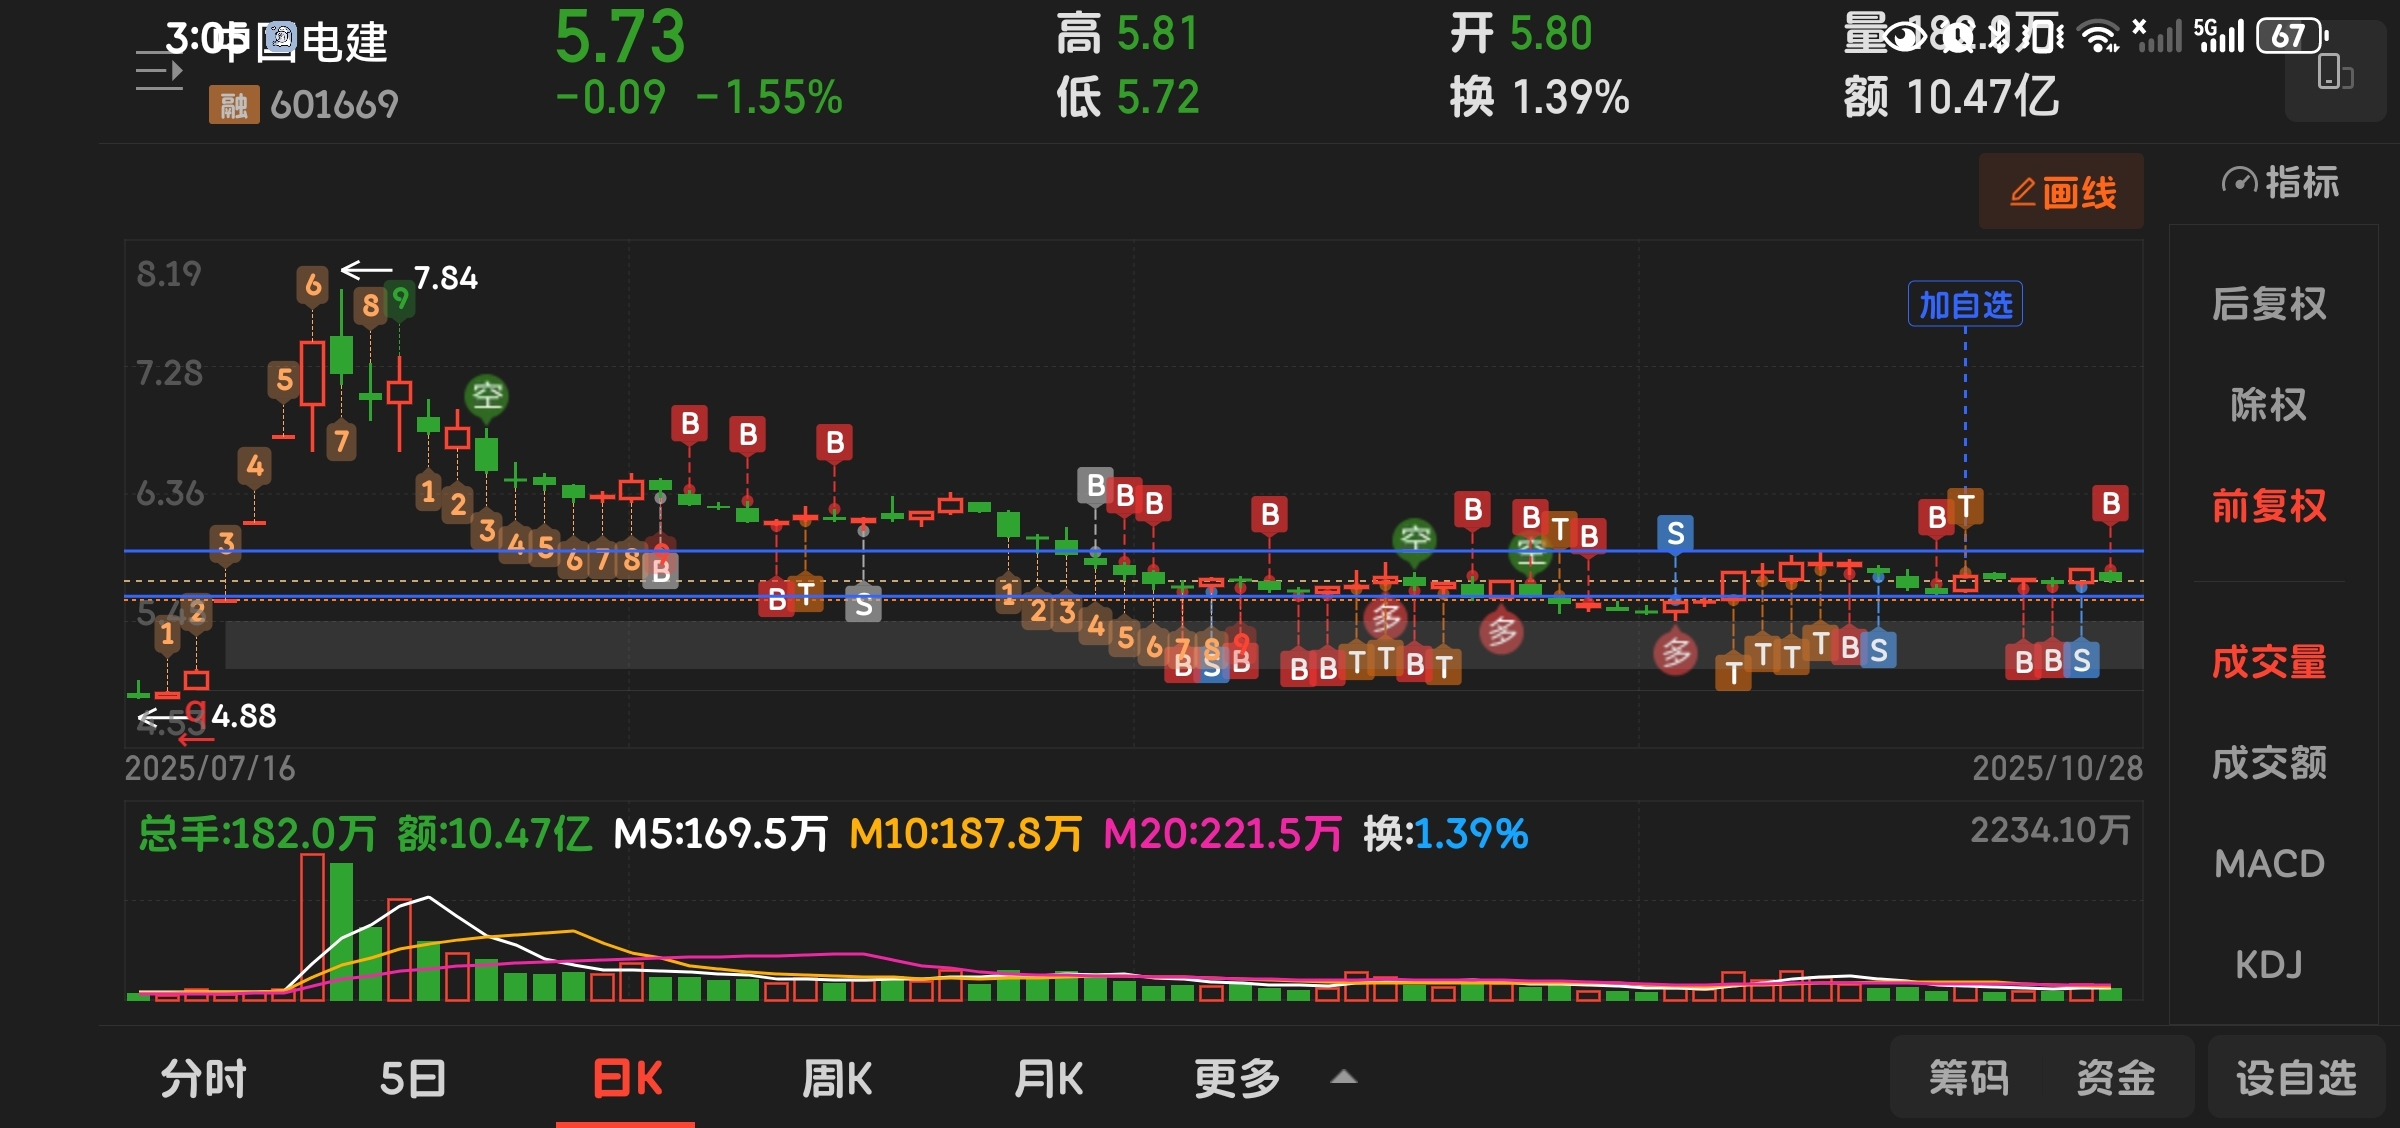
Task: Select 除权 price mode
Action: pyautogui.click(x=2268, y=405)
